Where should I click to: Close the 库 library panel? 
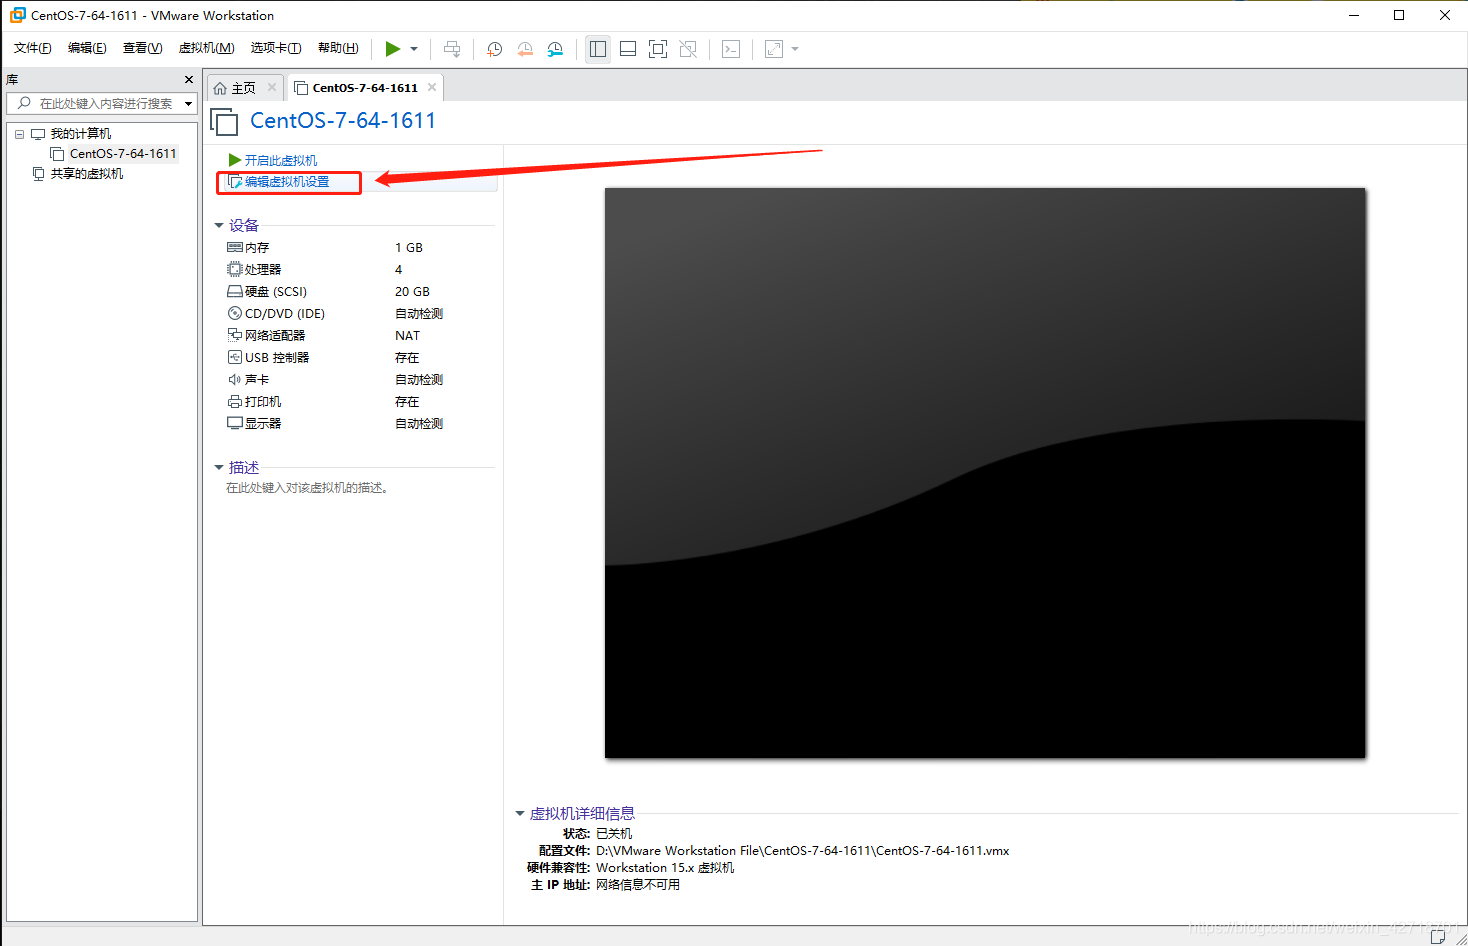coord(189,79)
